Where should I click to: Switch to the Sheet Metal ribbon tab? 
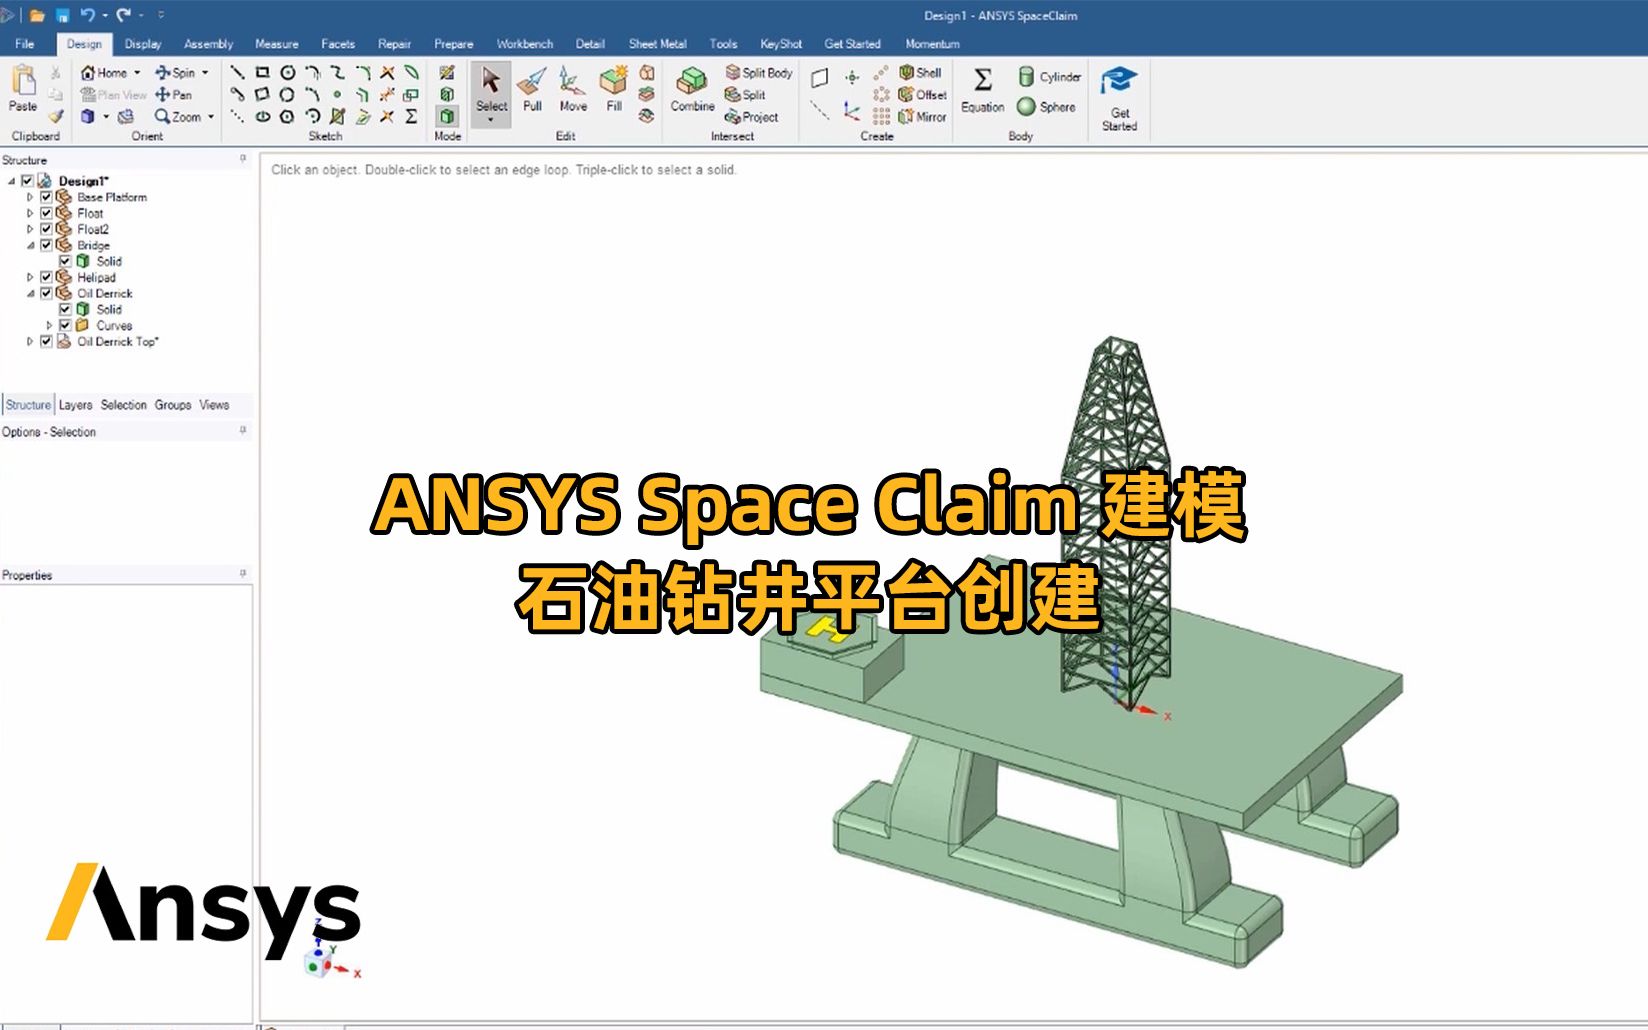[x=657, y=44]
